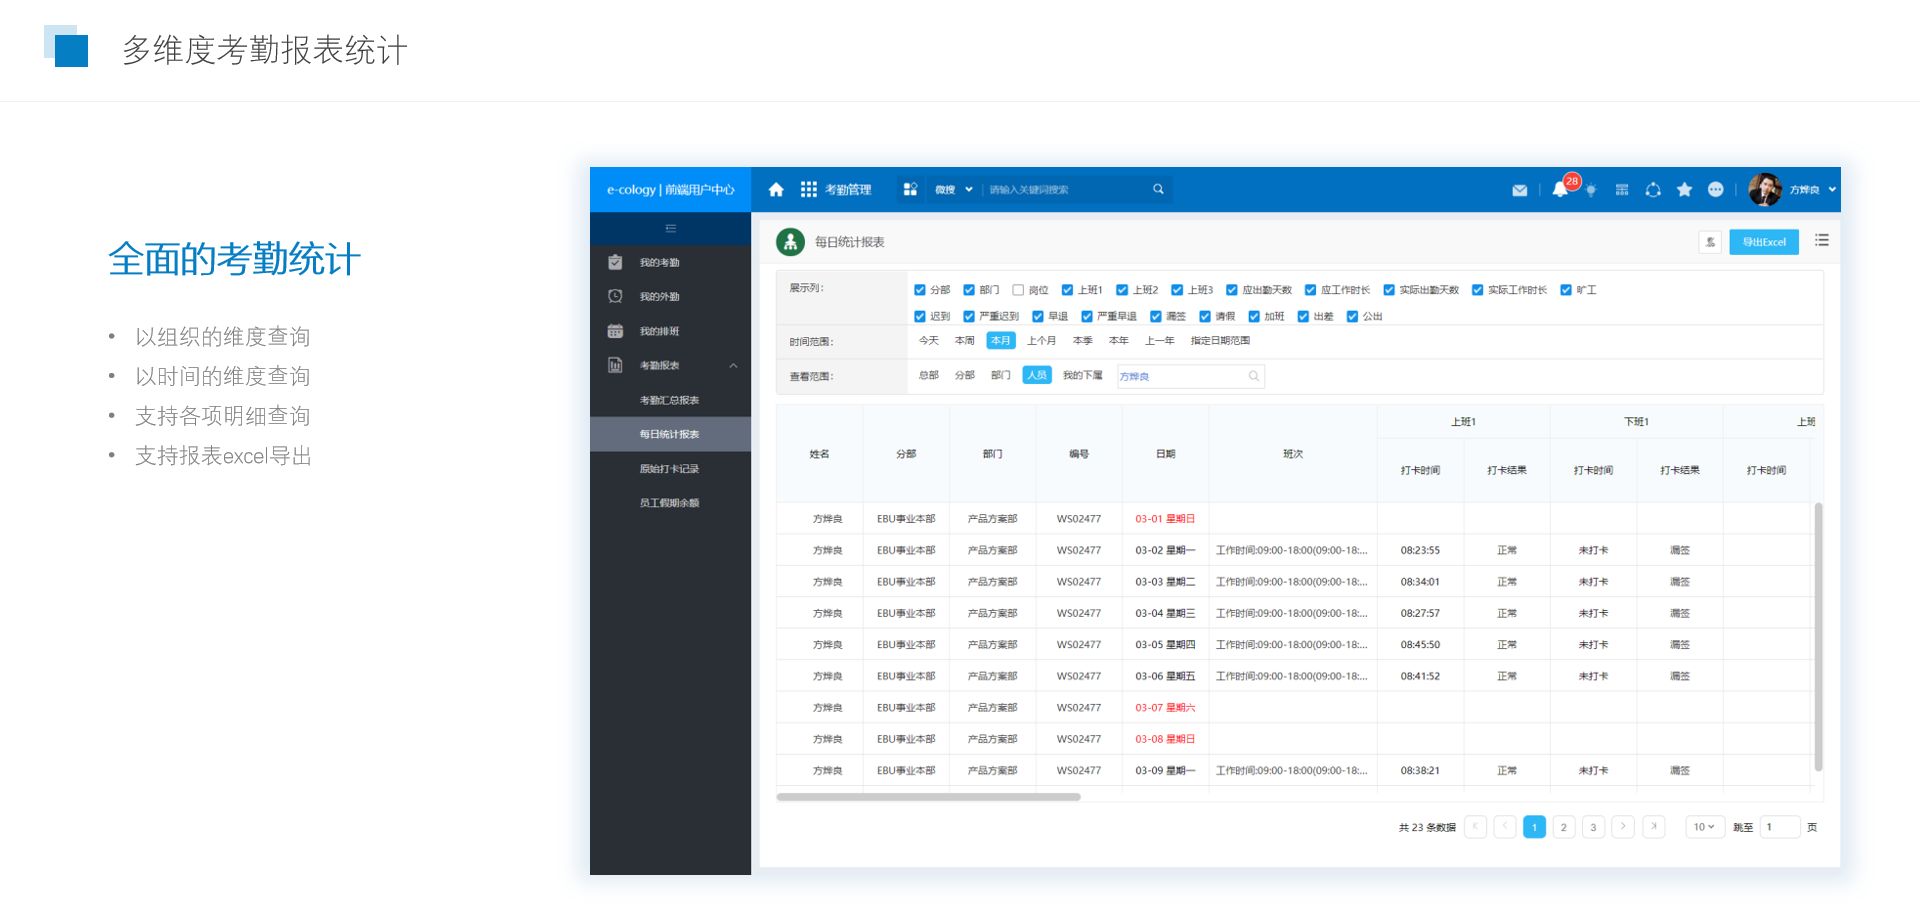This screenshot has width=1920, height=914.
Task: Select the 上个月 time range
Action: (x=1041, y=341)
